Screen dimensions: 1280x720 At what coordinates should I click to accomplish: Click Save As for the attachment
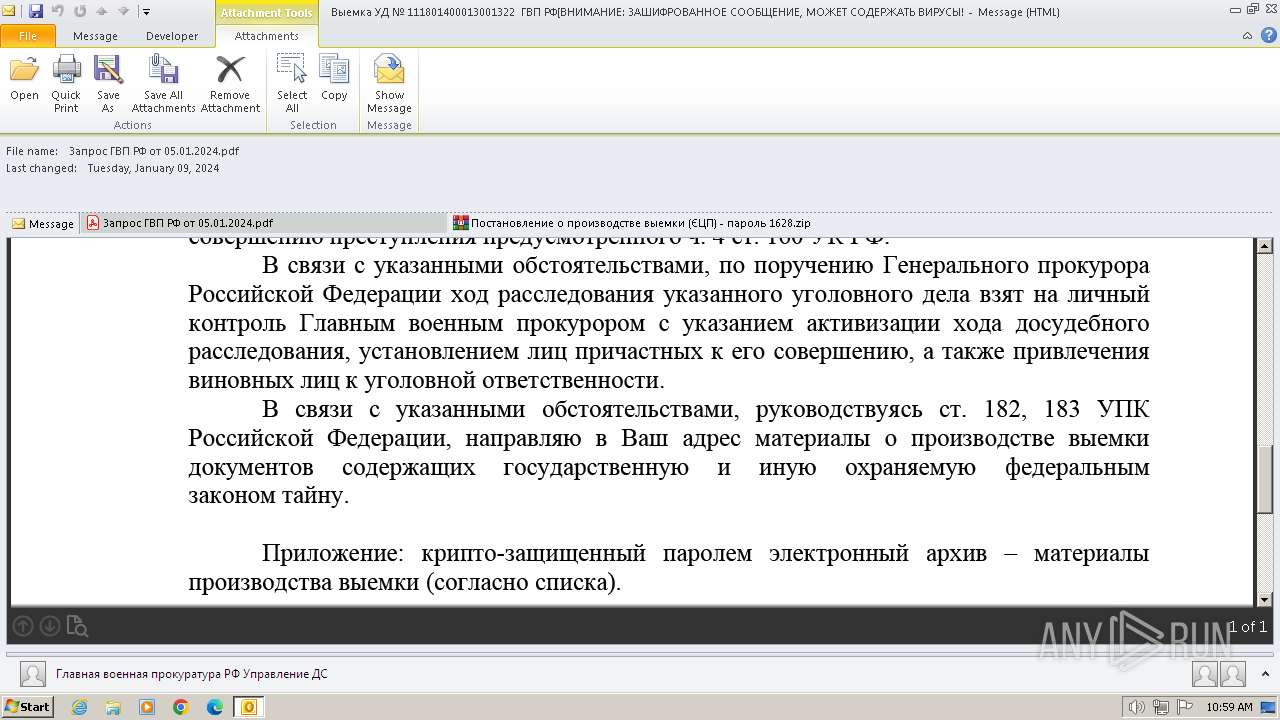pyautogui.click(x=108, y=83)
